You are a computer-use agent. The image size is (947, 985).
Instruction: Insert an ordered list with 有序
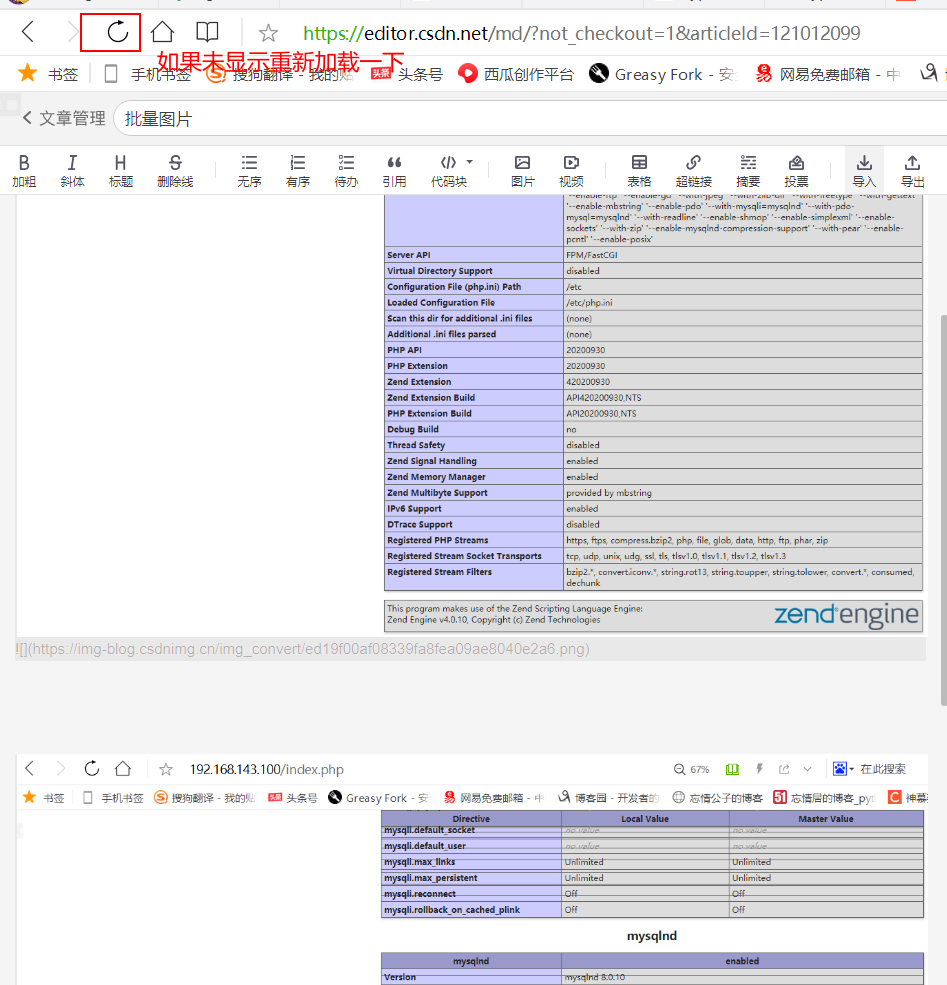(x=298, y=171)
